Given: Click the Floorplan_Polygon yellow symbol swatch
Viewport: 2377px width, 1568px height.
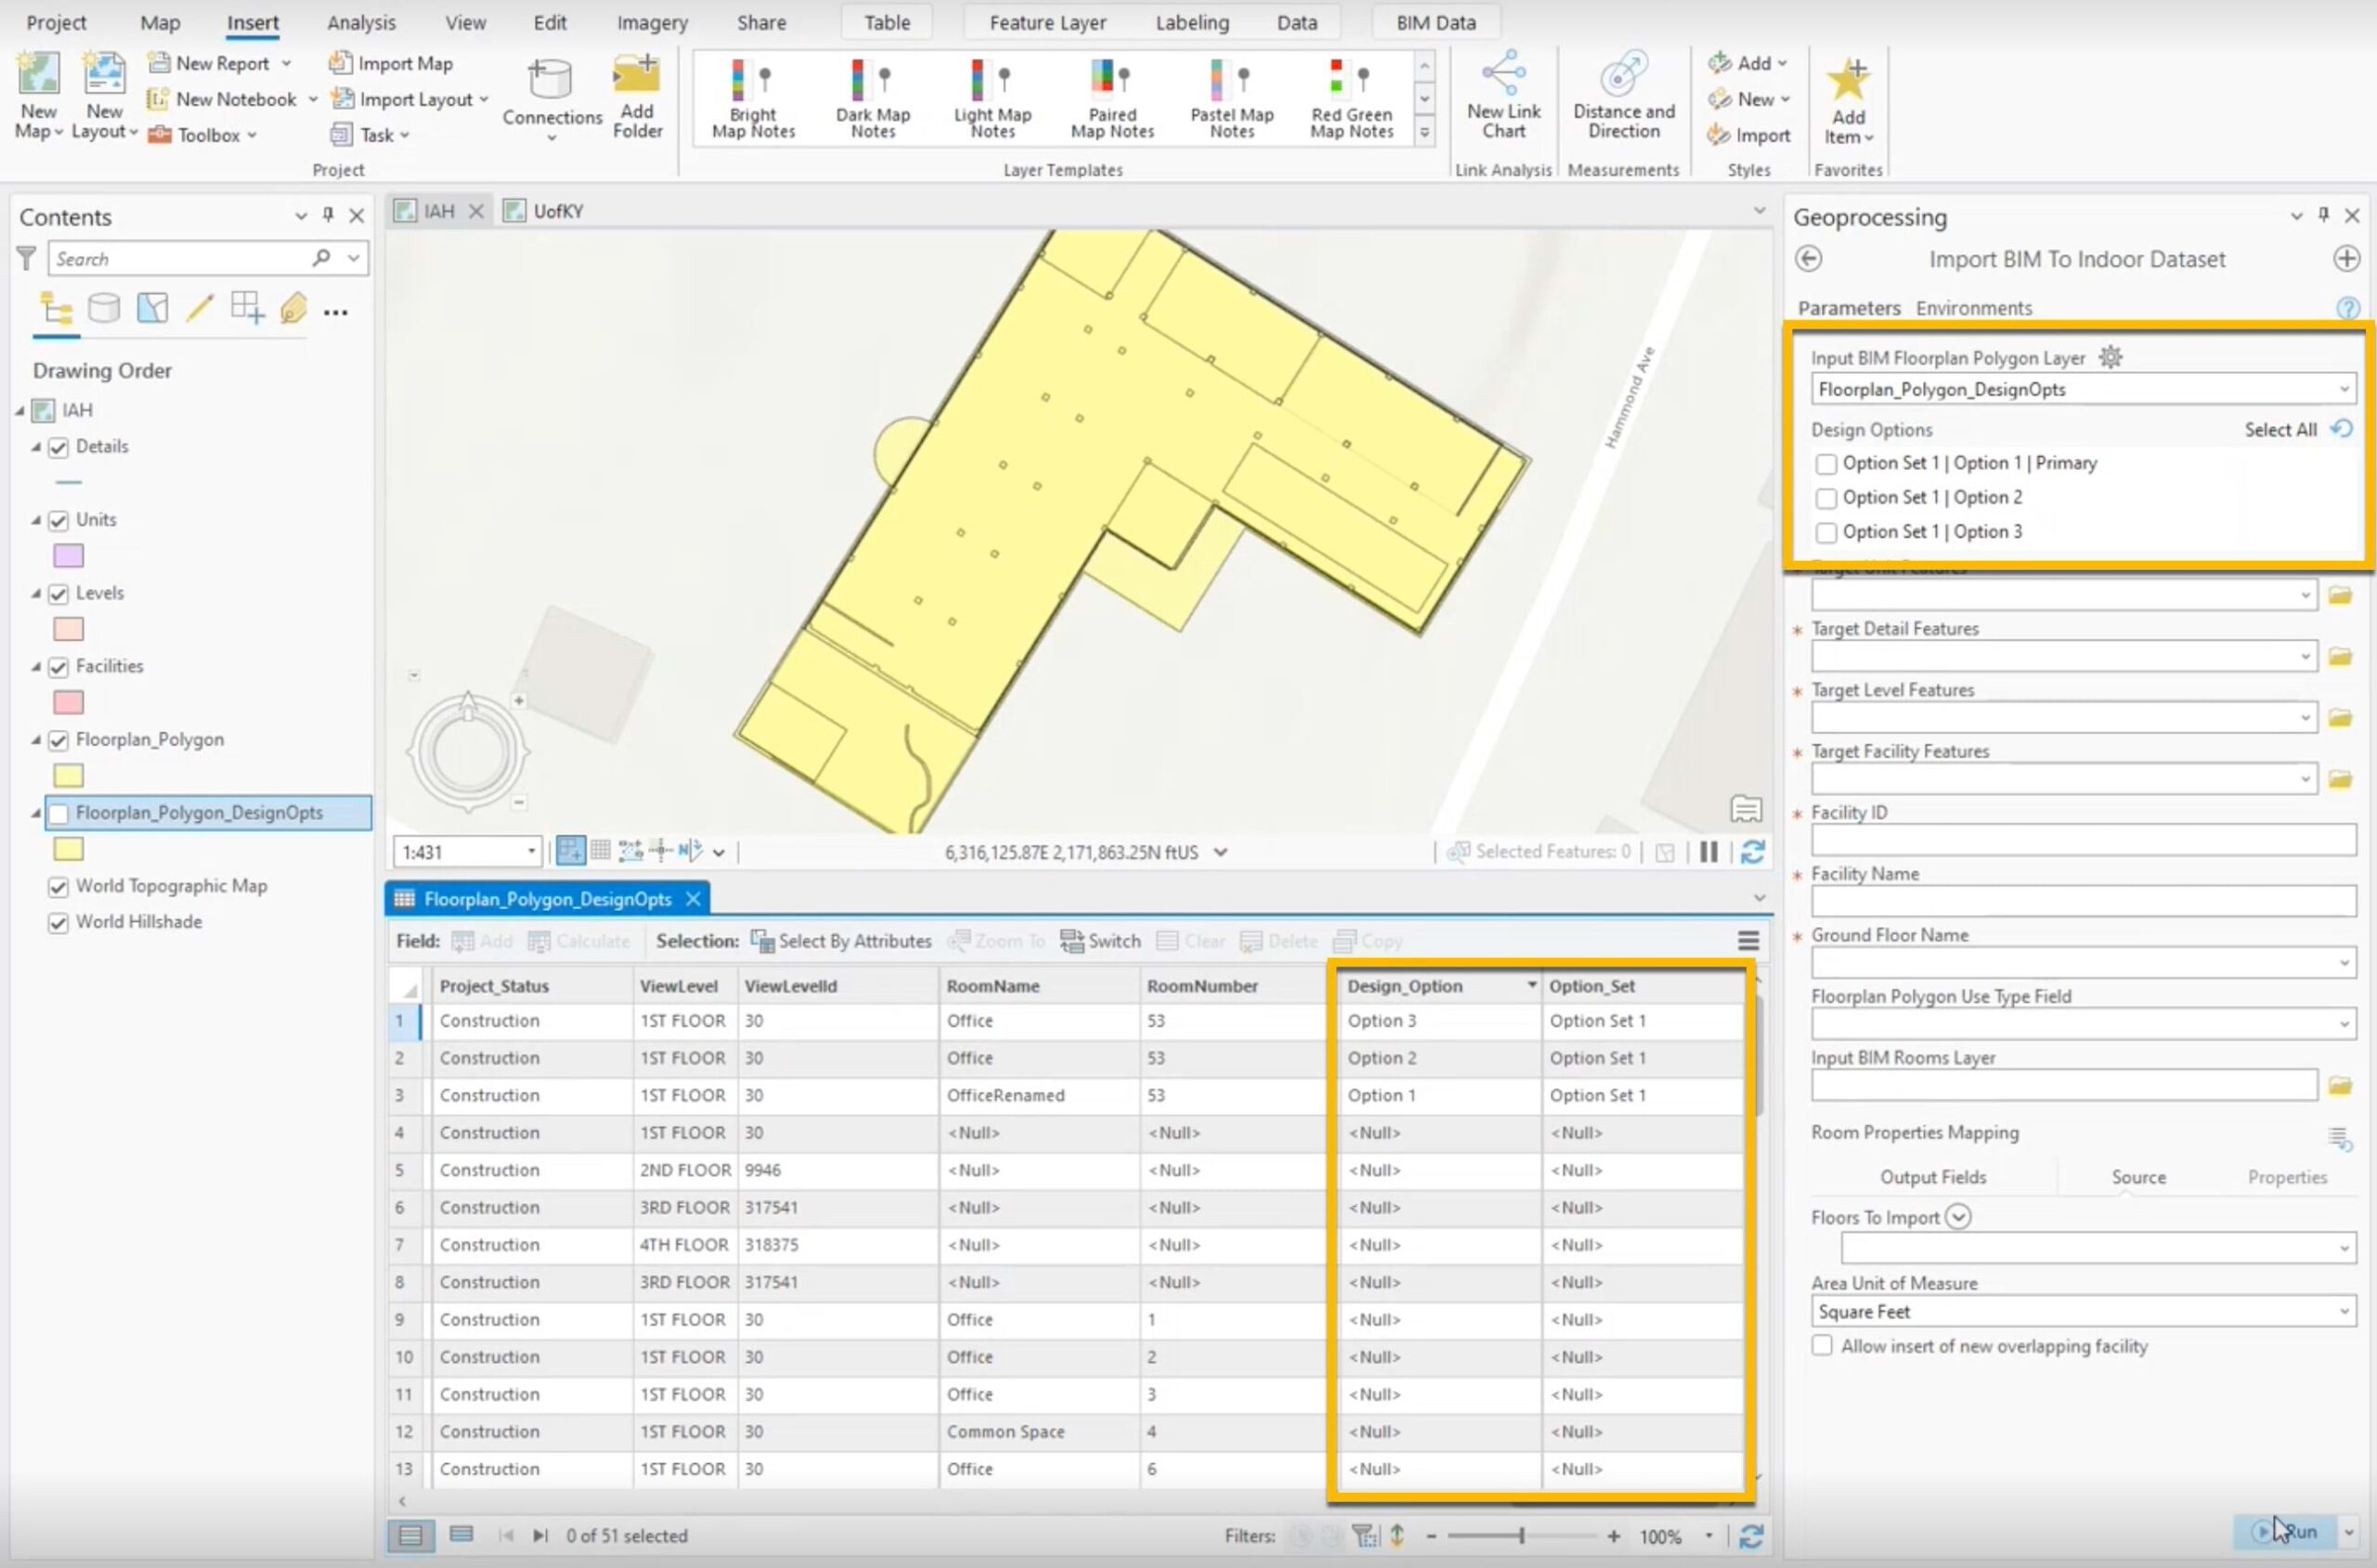Looking at the screenshot, I should pos(68,776).
